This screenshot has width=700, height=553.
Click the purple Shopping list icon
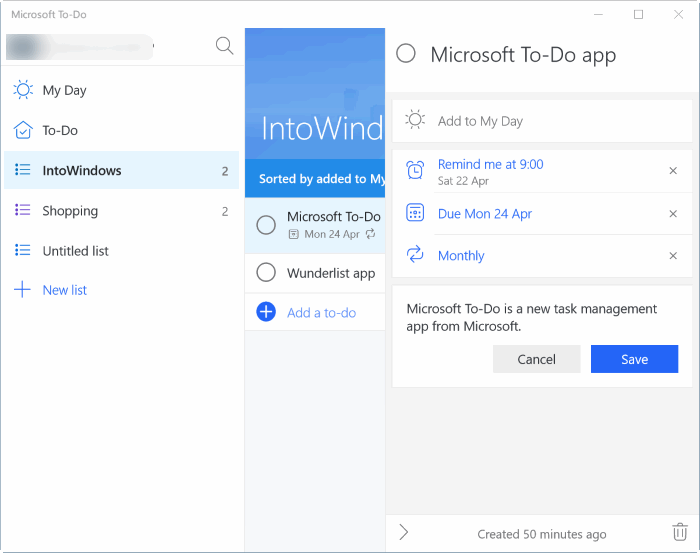(x=23, y=210)
